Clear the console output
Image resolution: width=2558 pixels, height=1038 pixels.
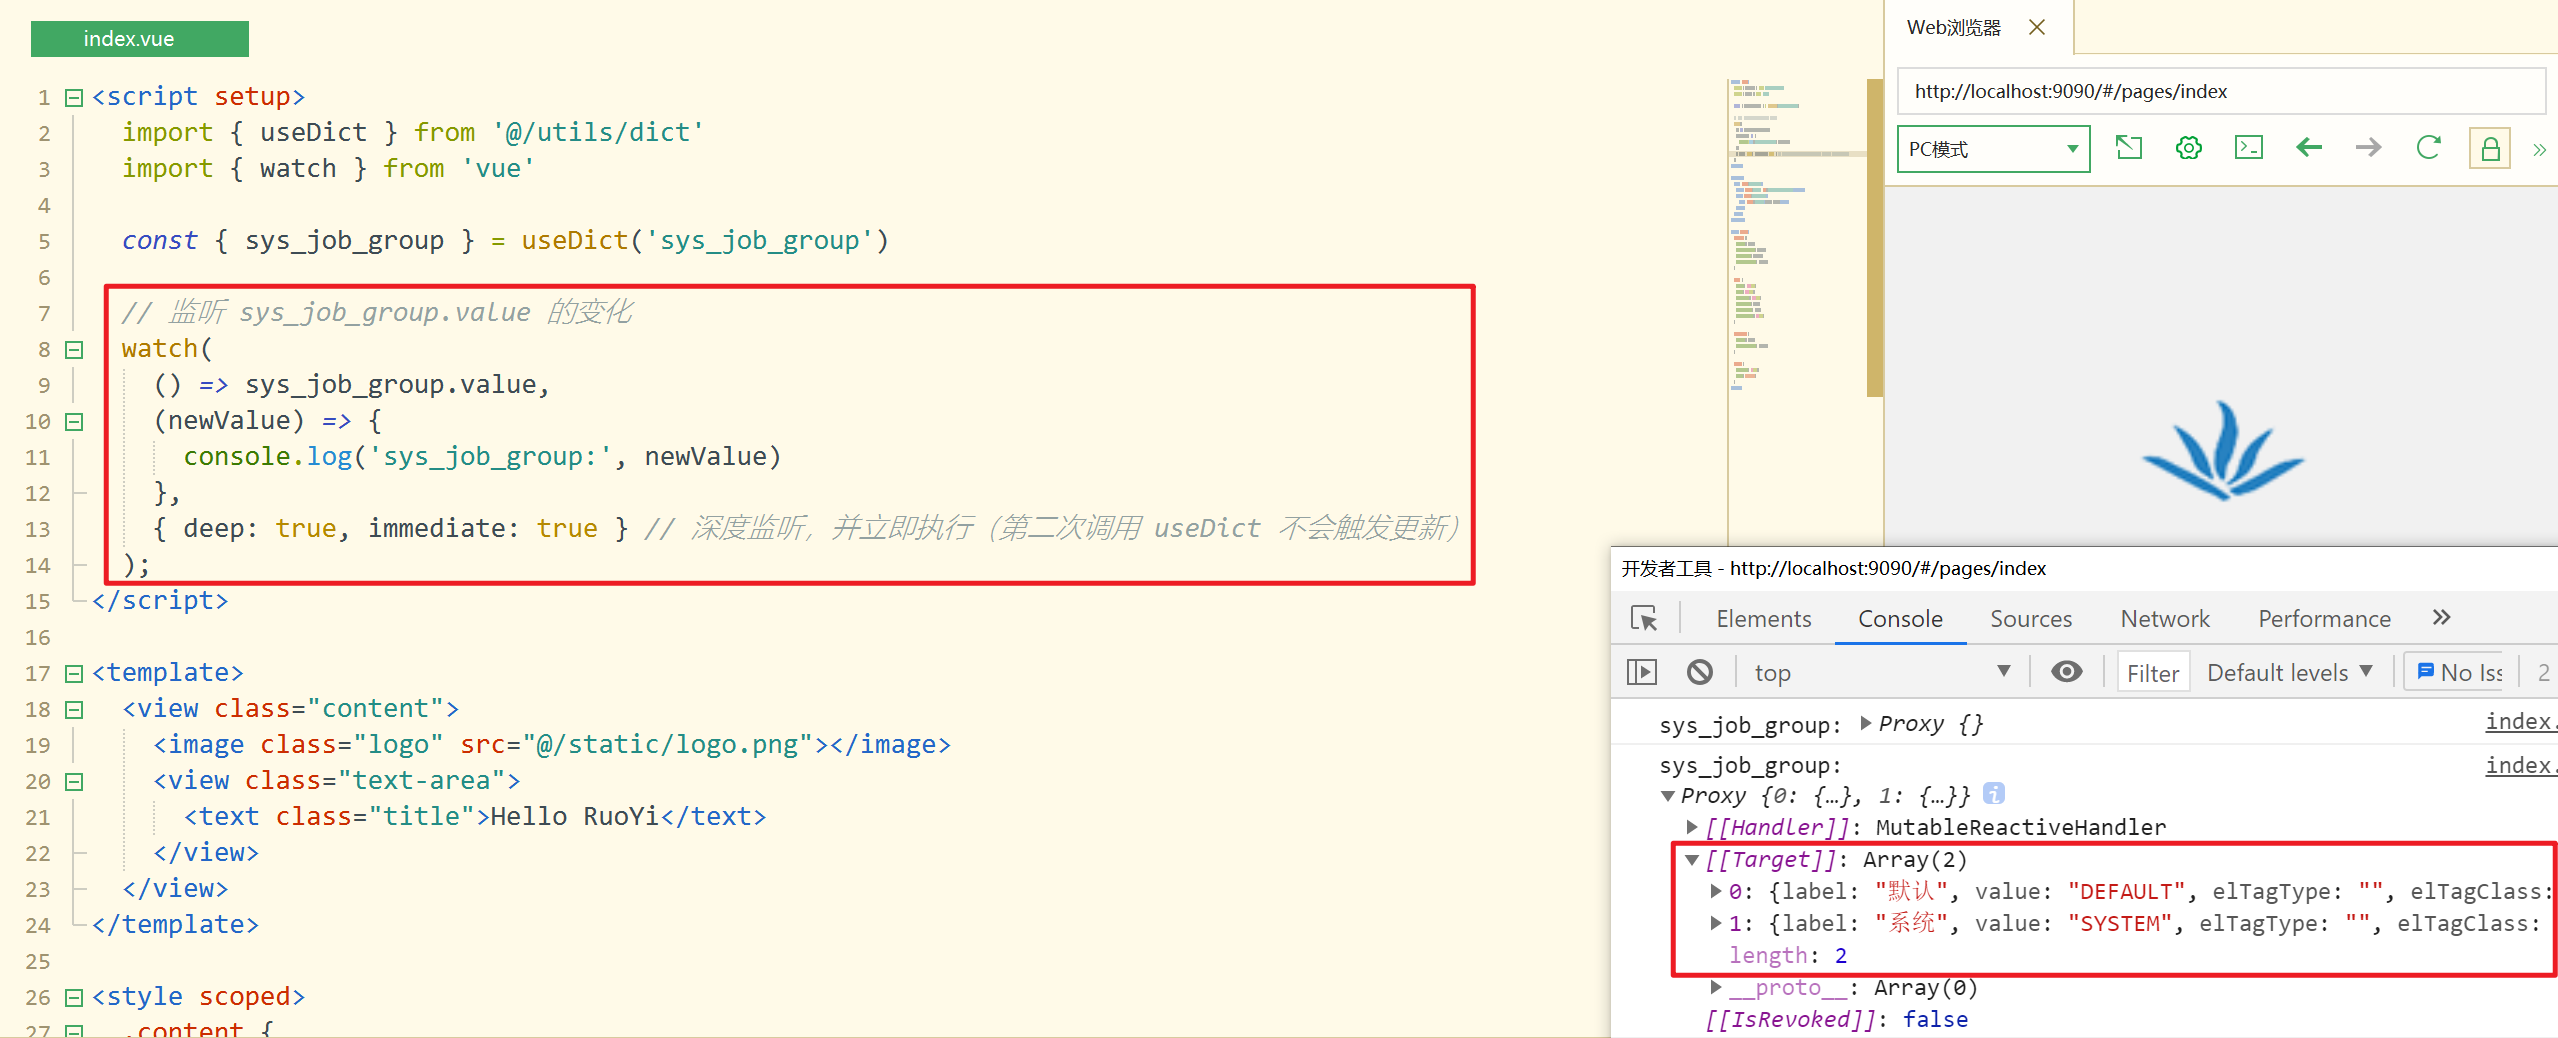[1700, 672]
